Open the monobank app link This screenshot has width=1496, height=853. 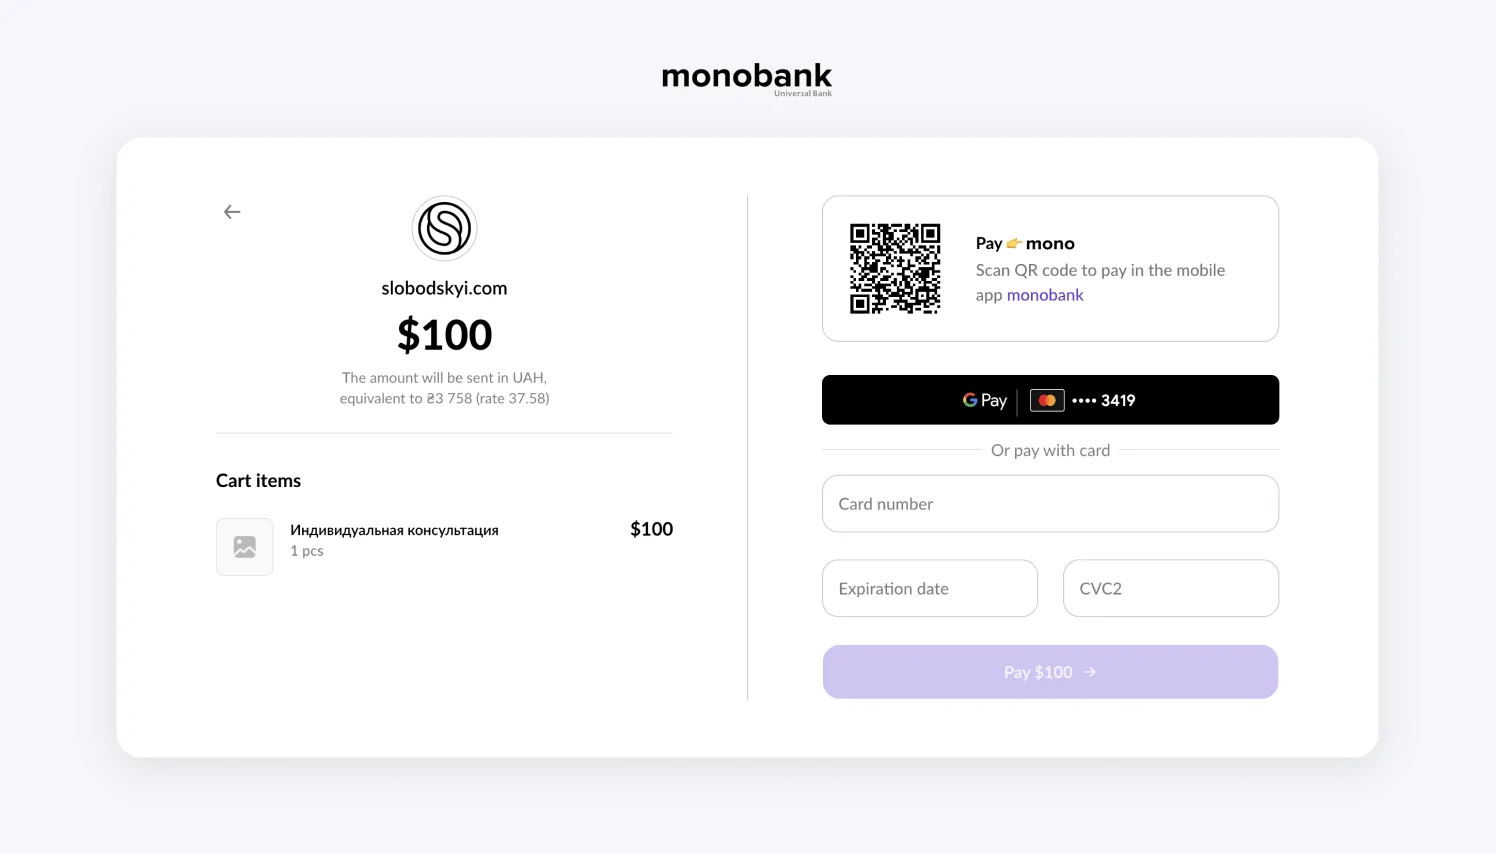click(x=1044, y=294)
